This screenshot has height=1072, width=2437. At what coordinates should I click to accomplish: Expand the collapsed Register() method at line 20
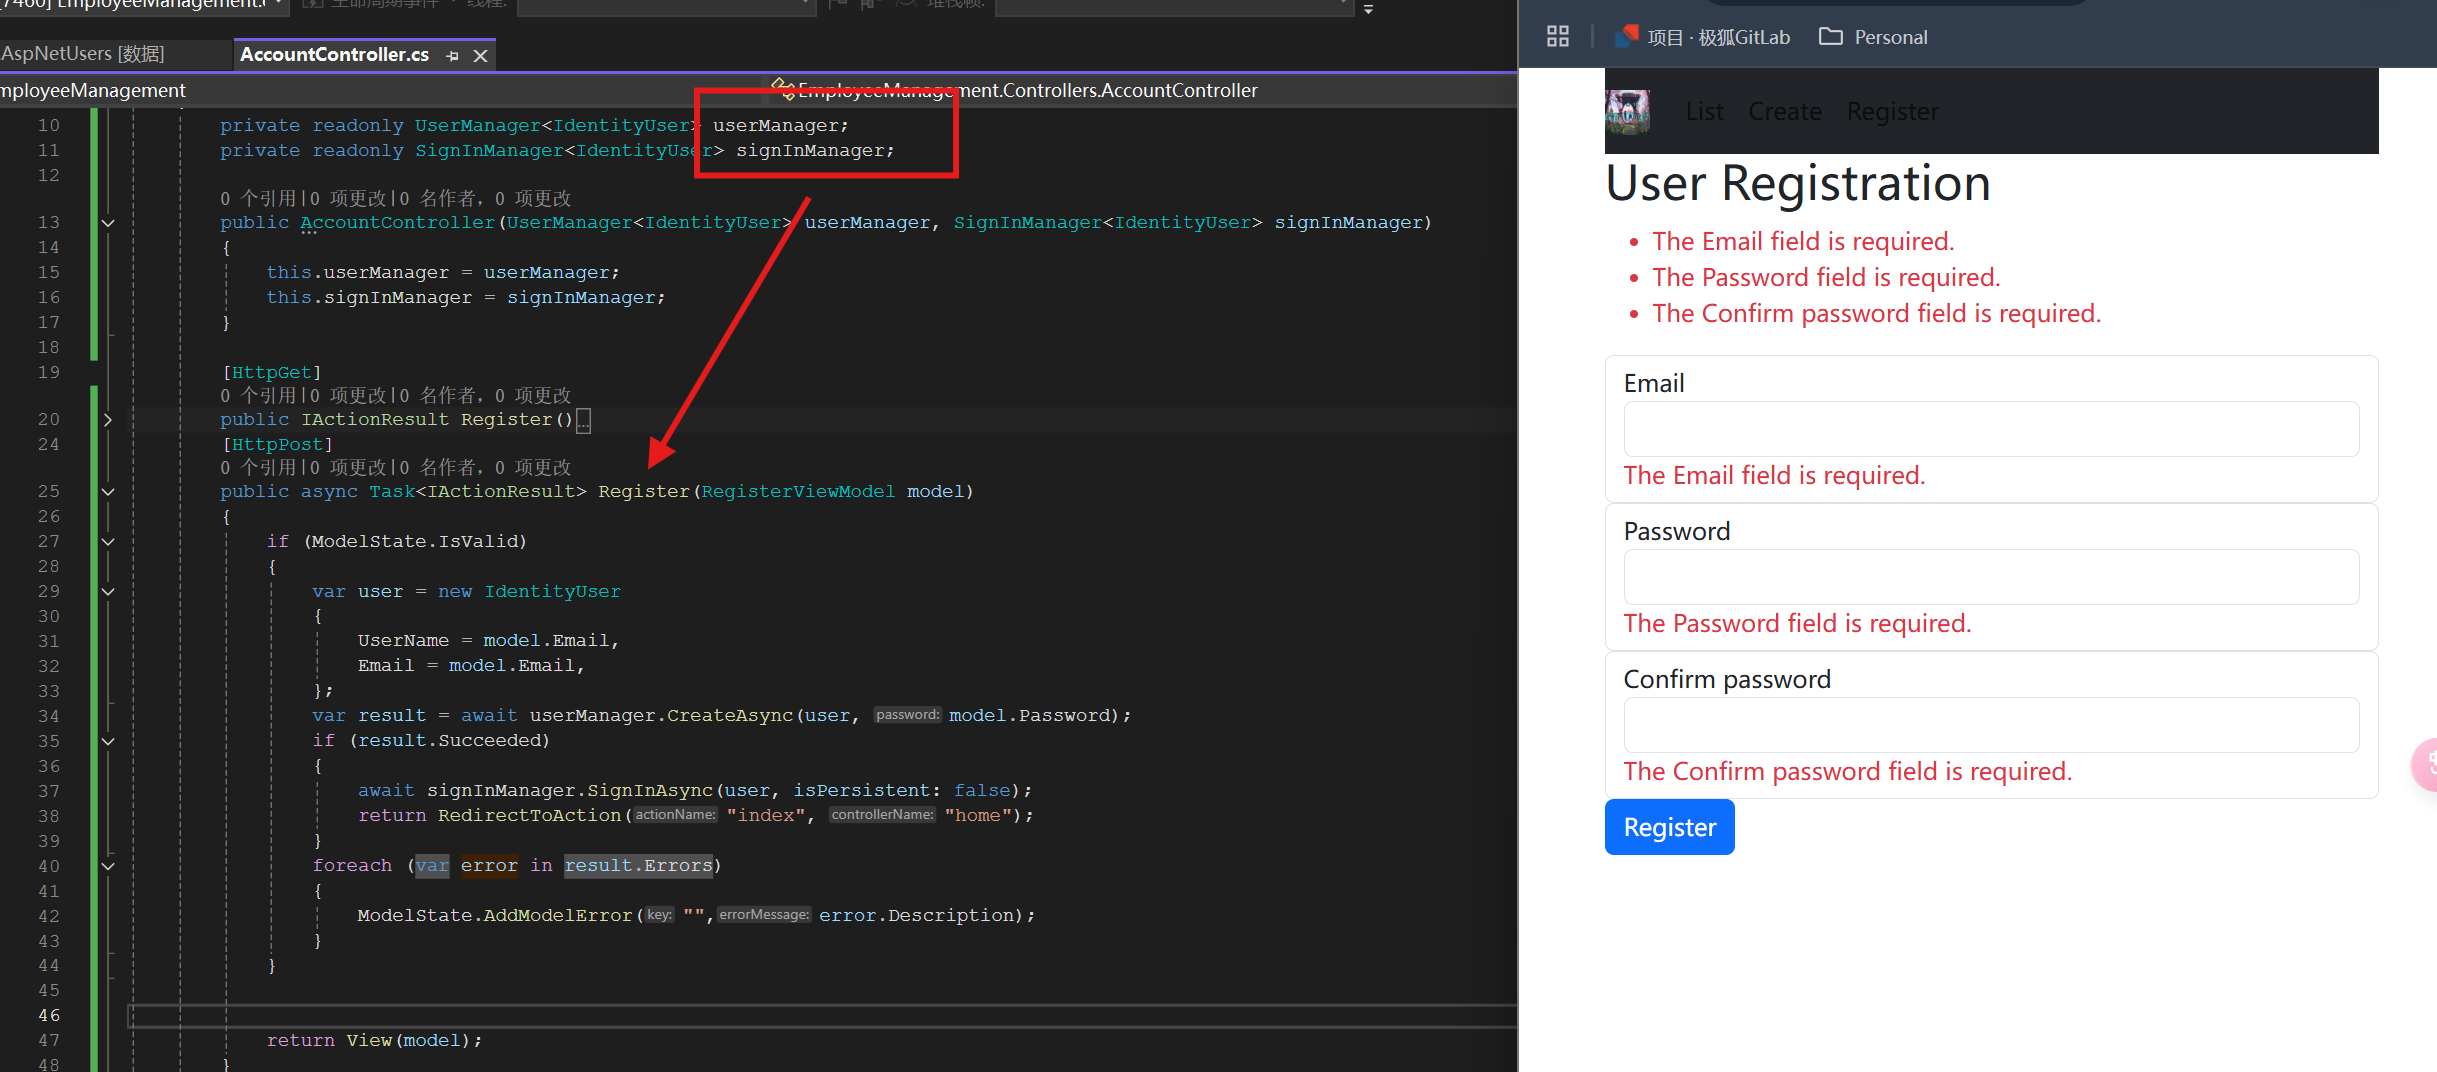point(108,420)
